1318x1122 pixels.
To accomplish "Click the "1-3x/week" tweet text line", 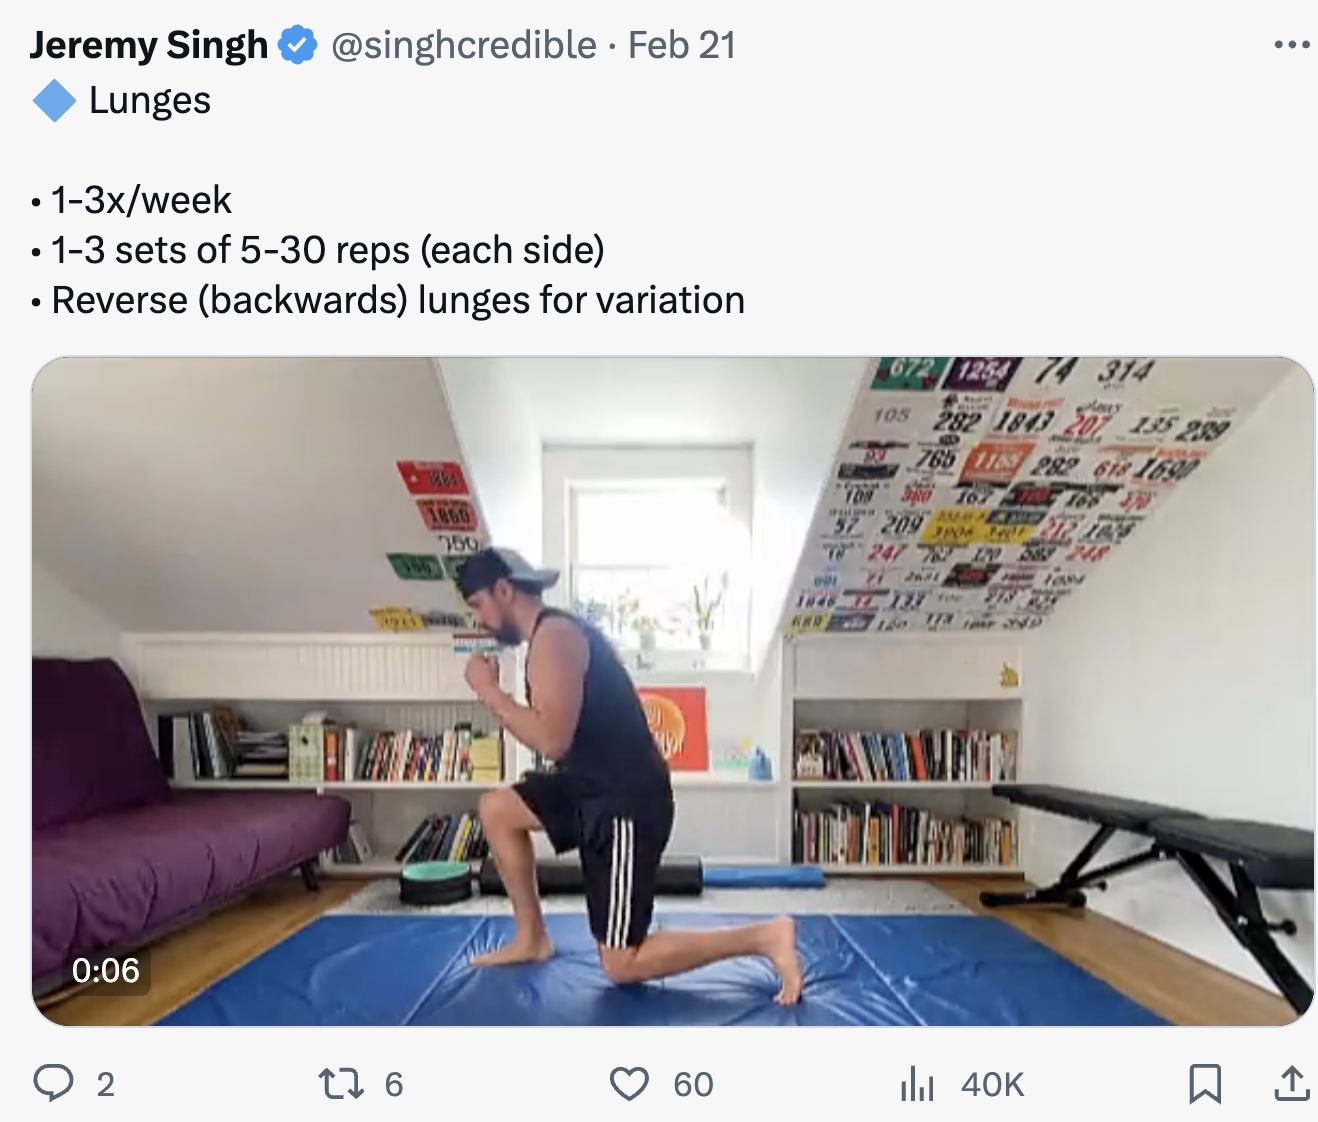I will pyautogui.click(x=141, y=200).
